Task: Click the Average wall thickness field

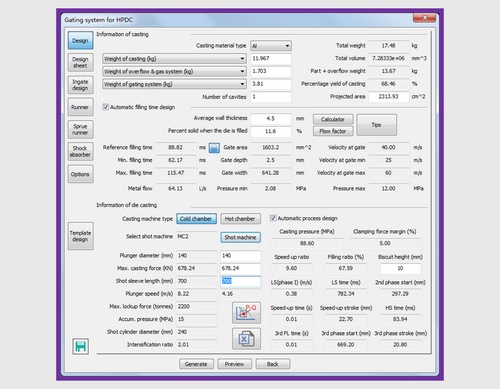Action: pyautogui.click(x=271, y=119)
